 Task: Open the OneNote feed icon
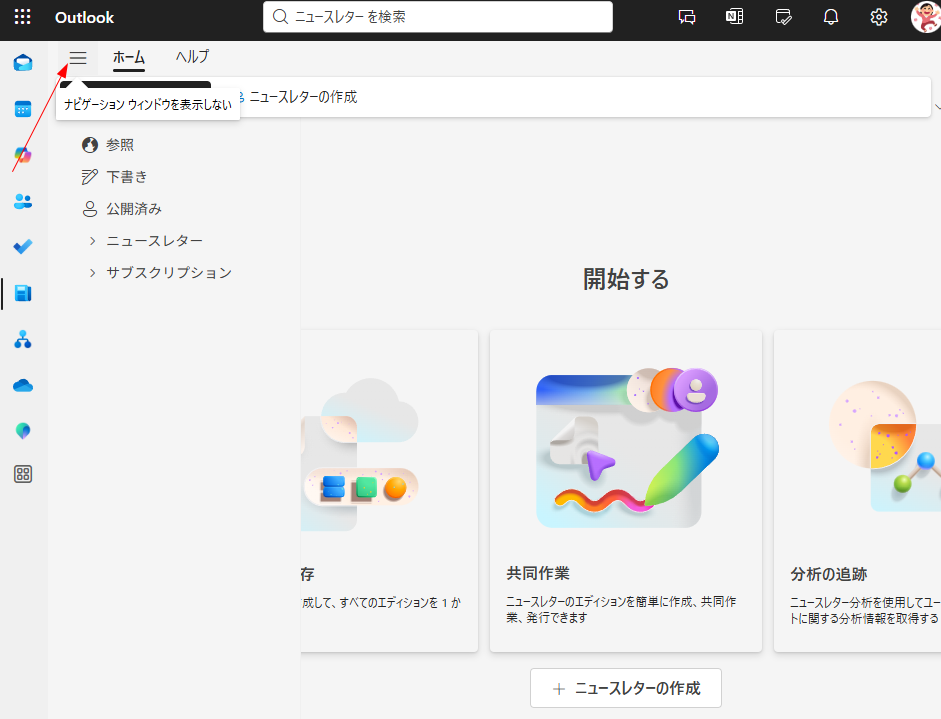click(x=734, y=17)
